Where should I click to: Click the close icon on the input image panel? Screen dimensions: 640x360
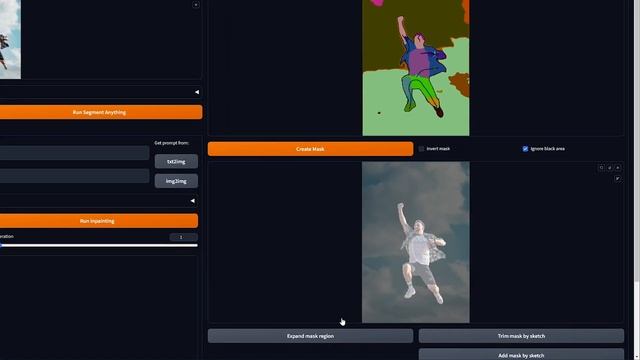(x=196, y=5)
